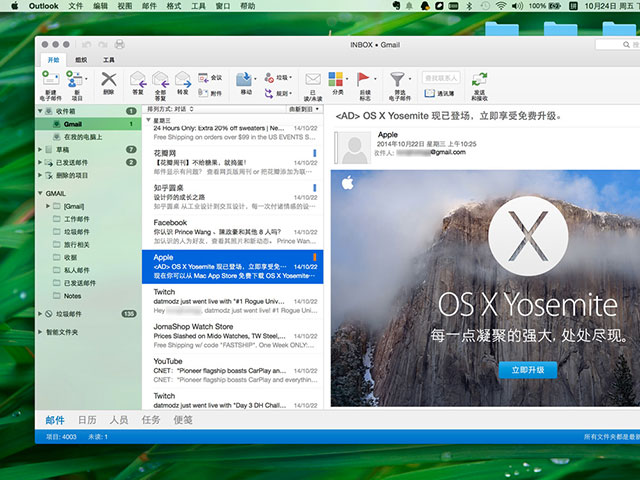Screen dimensions: 640x480
Task: Click the 立即升级 upgrade button
Action: coord(528,370)
